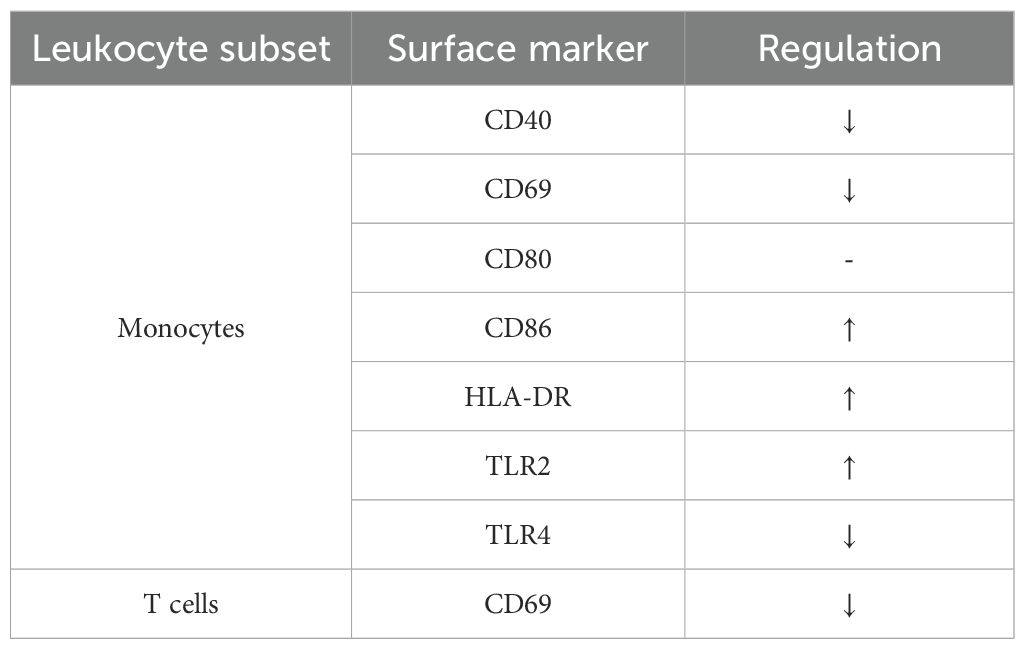Screen dimensions: 1025x649
Task: Click the up arrow in the HLA-DR row
Action: [849, 397]
